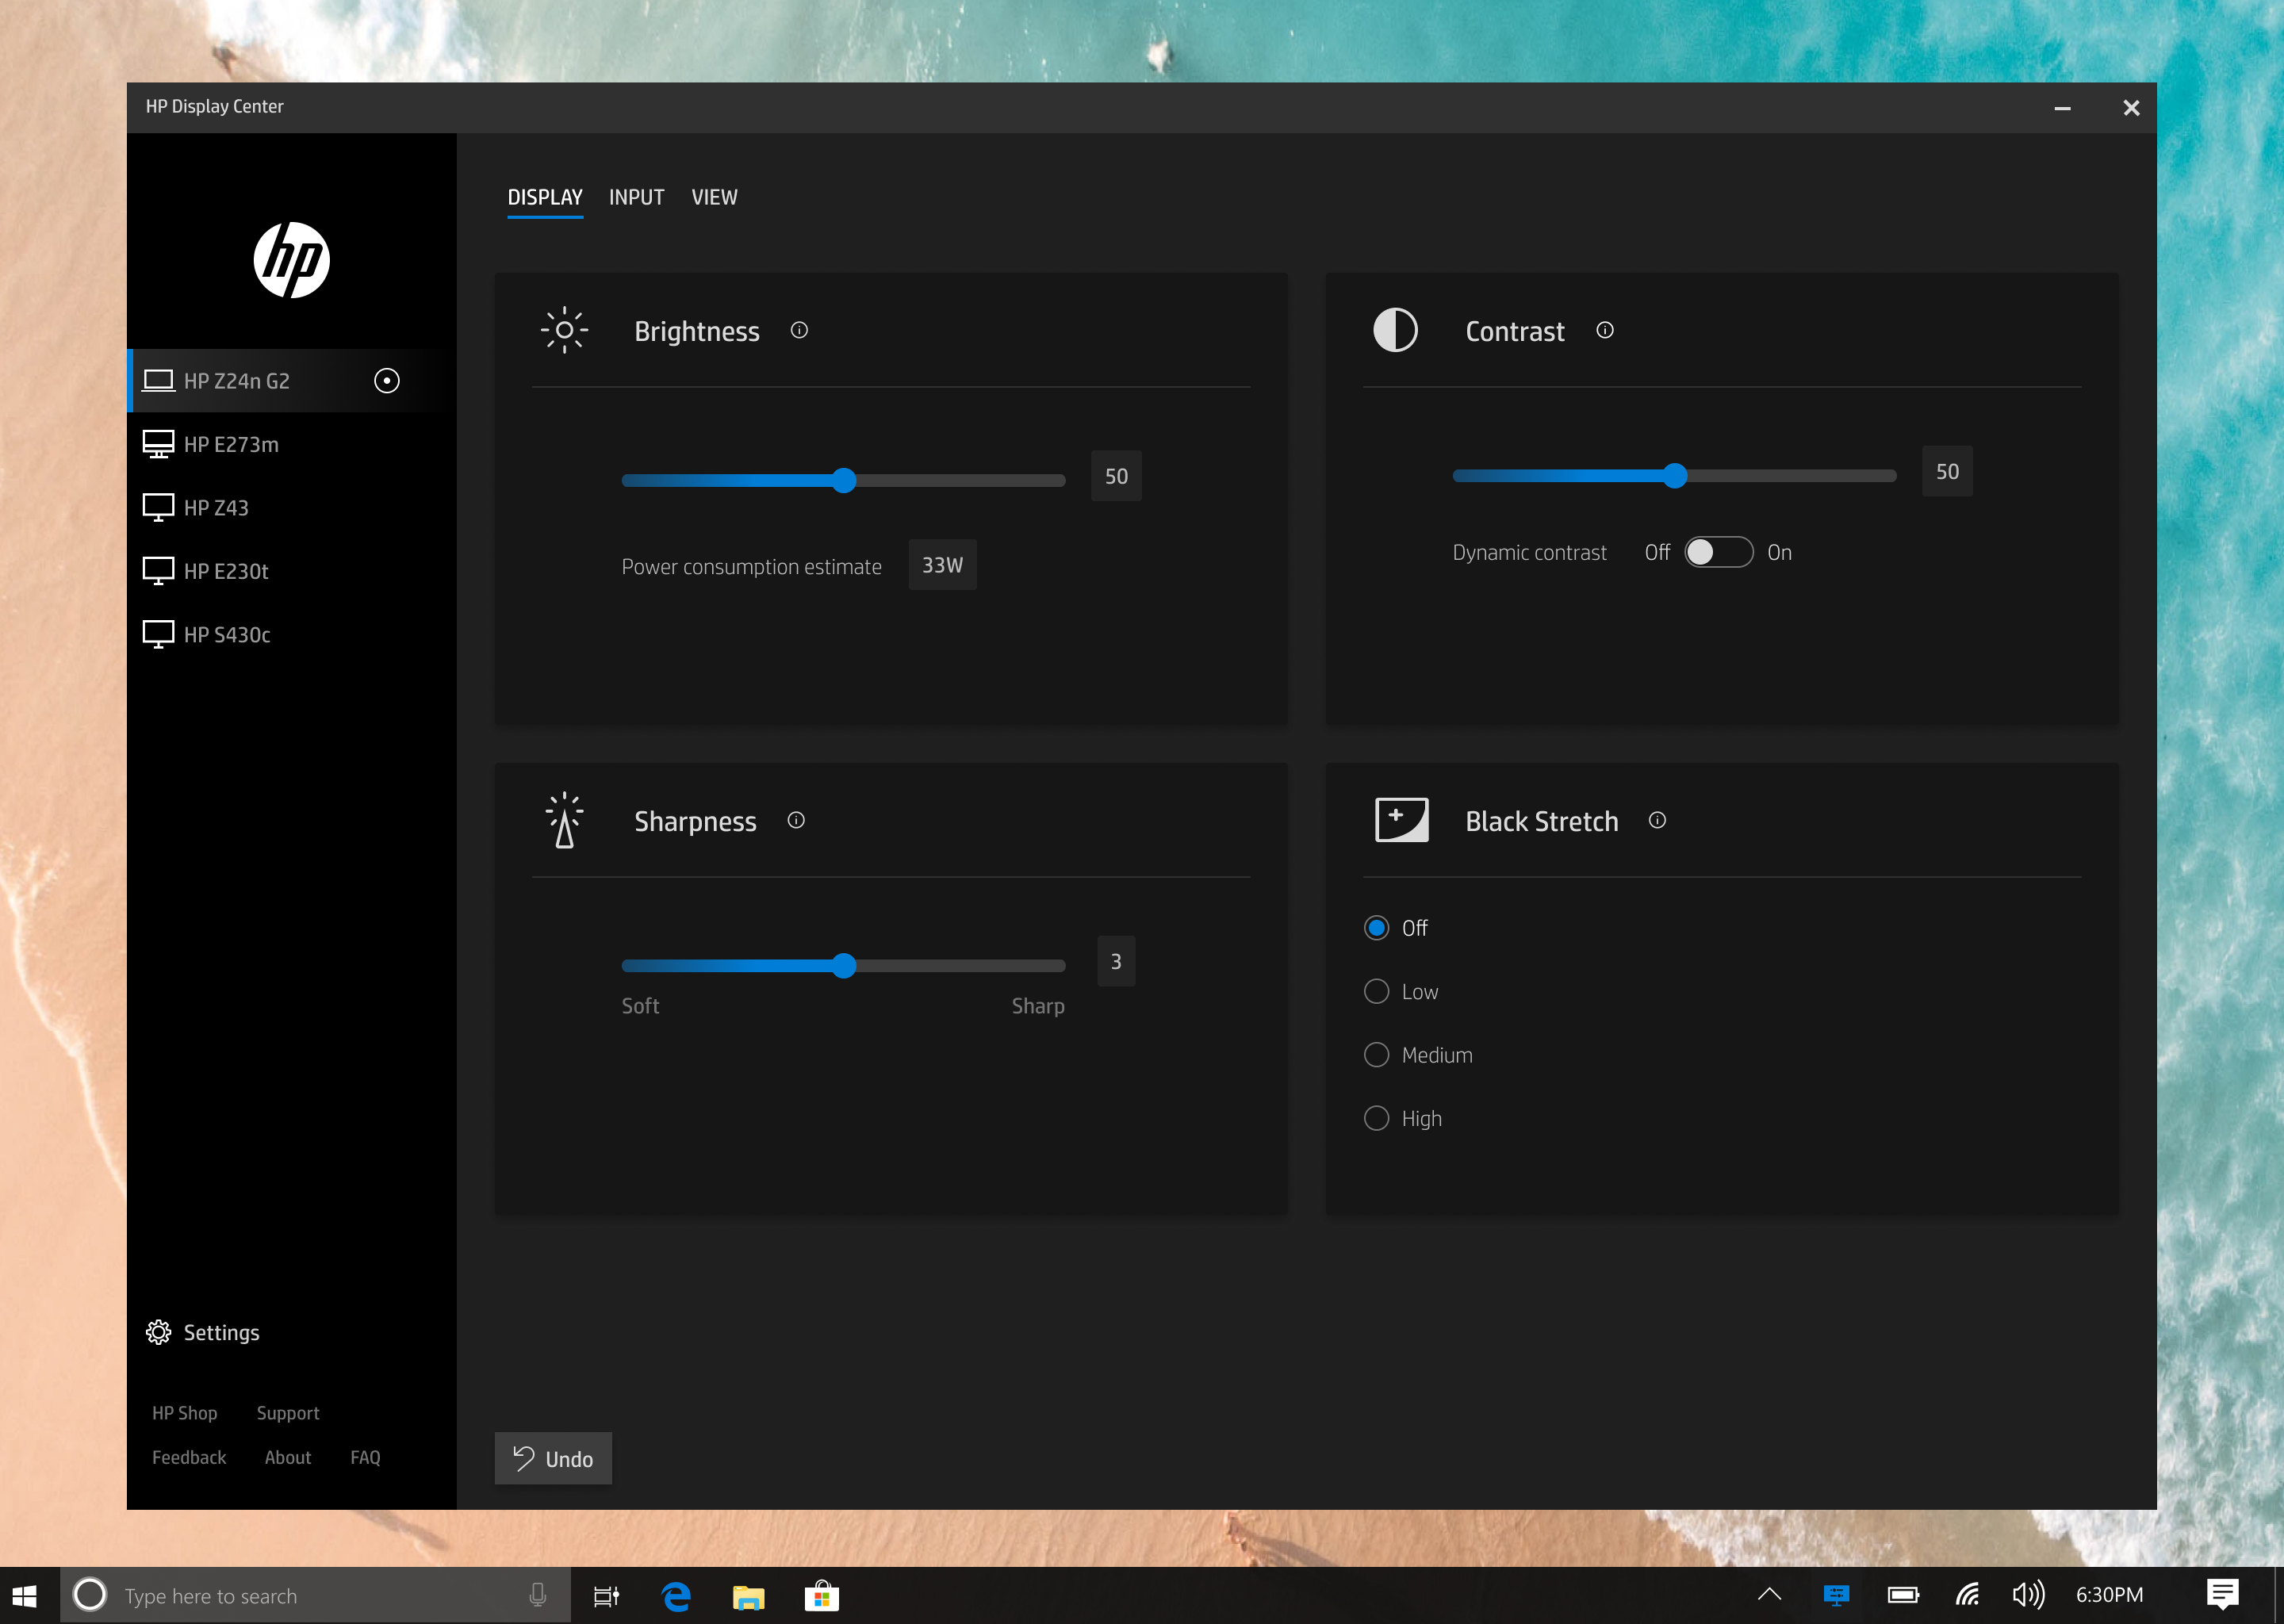
Task: Select HP E273m monitor in sidebar
Action: [291, 444]
